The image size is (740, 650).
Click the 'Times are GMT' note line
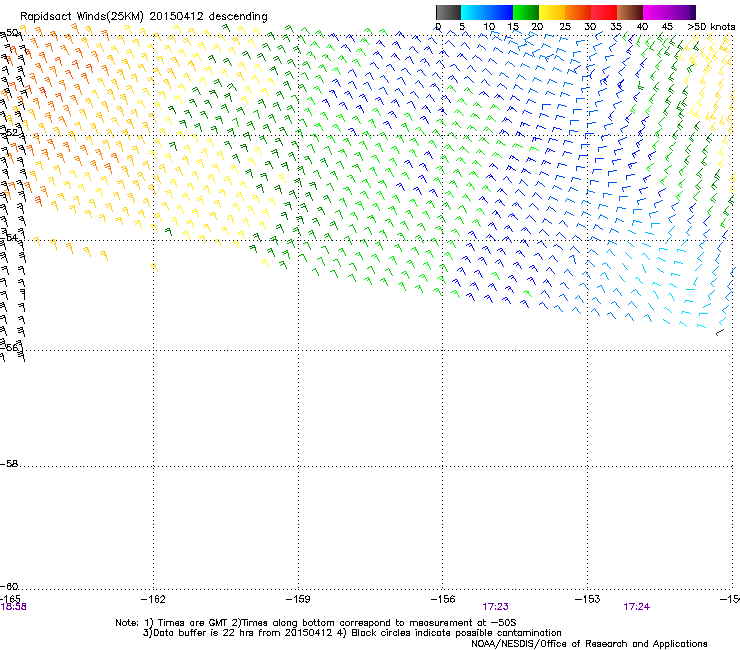(316, 623)
